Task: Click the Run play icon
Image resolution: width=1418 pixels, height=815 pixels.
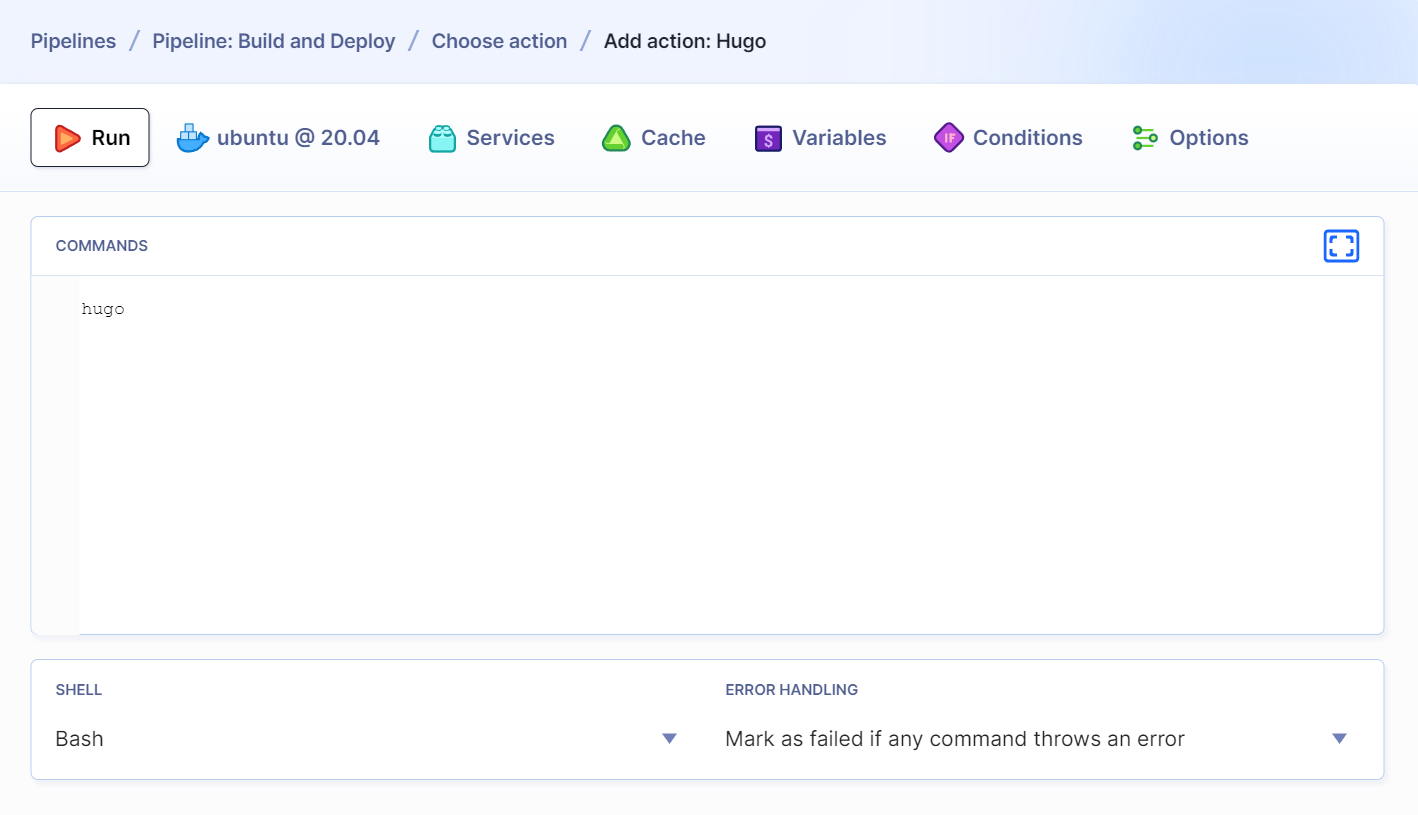Action: (67, 138)
